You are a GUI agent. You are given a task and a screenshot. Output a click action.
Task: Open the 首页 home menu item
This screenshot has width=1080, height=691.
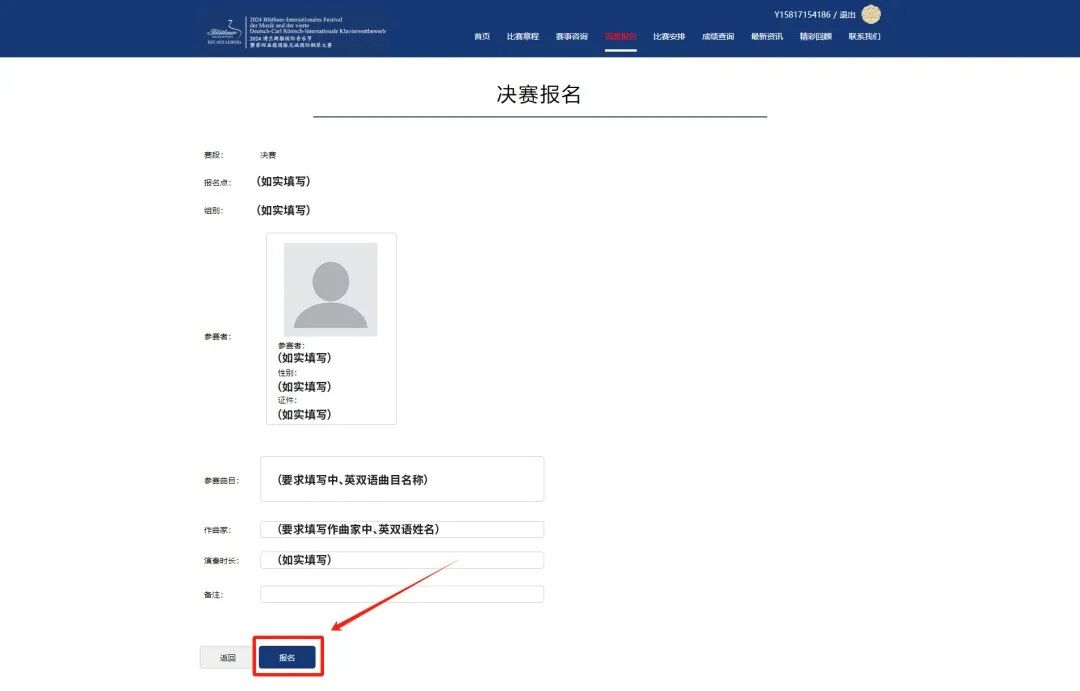click(481, 36)
